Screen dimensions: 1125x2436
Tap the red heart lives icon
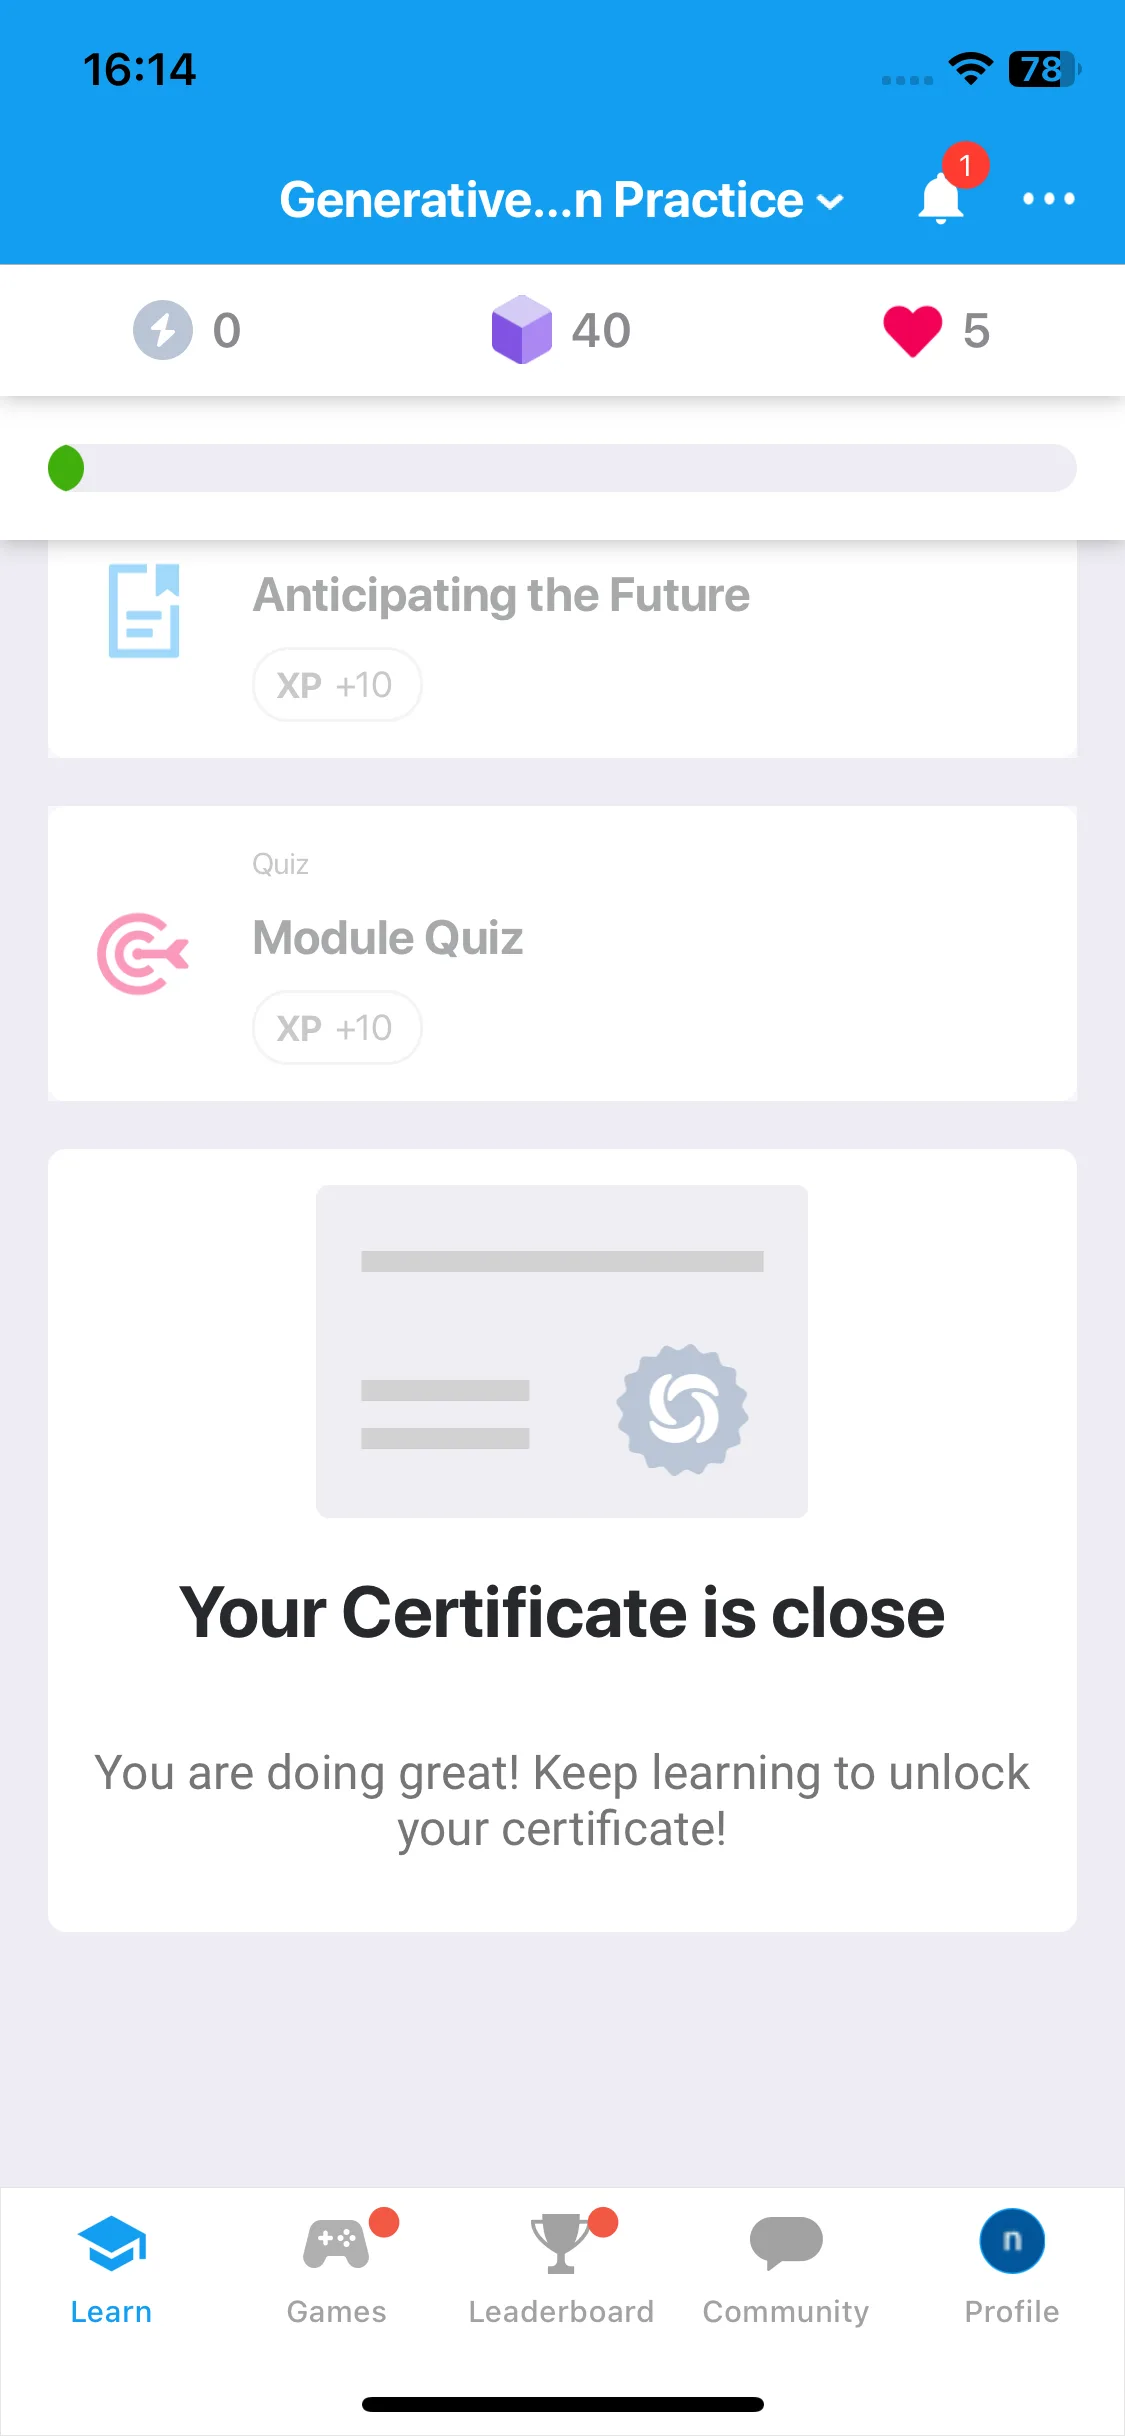pos(912,331)
